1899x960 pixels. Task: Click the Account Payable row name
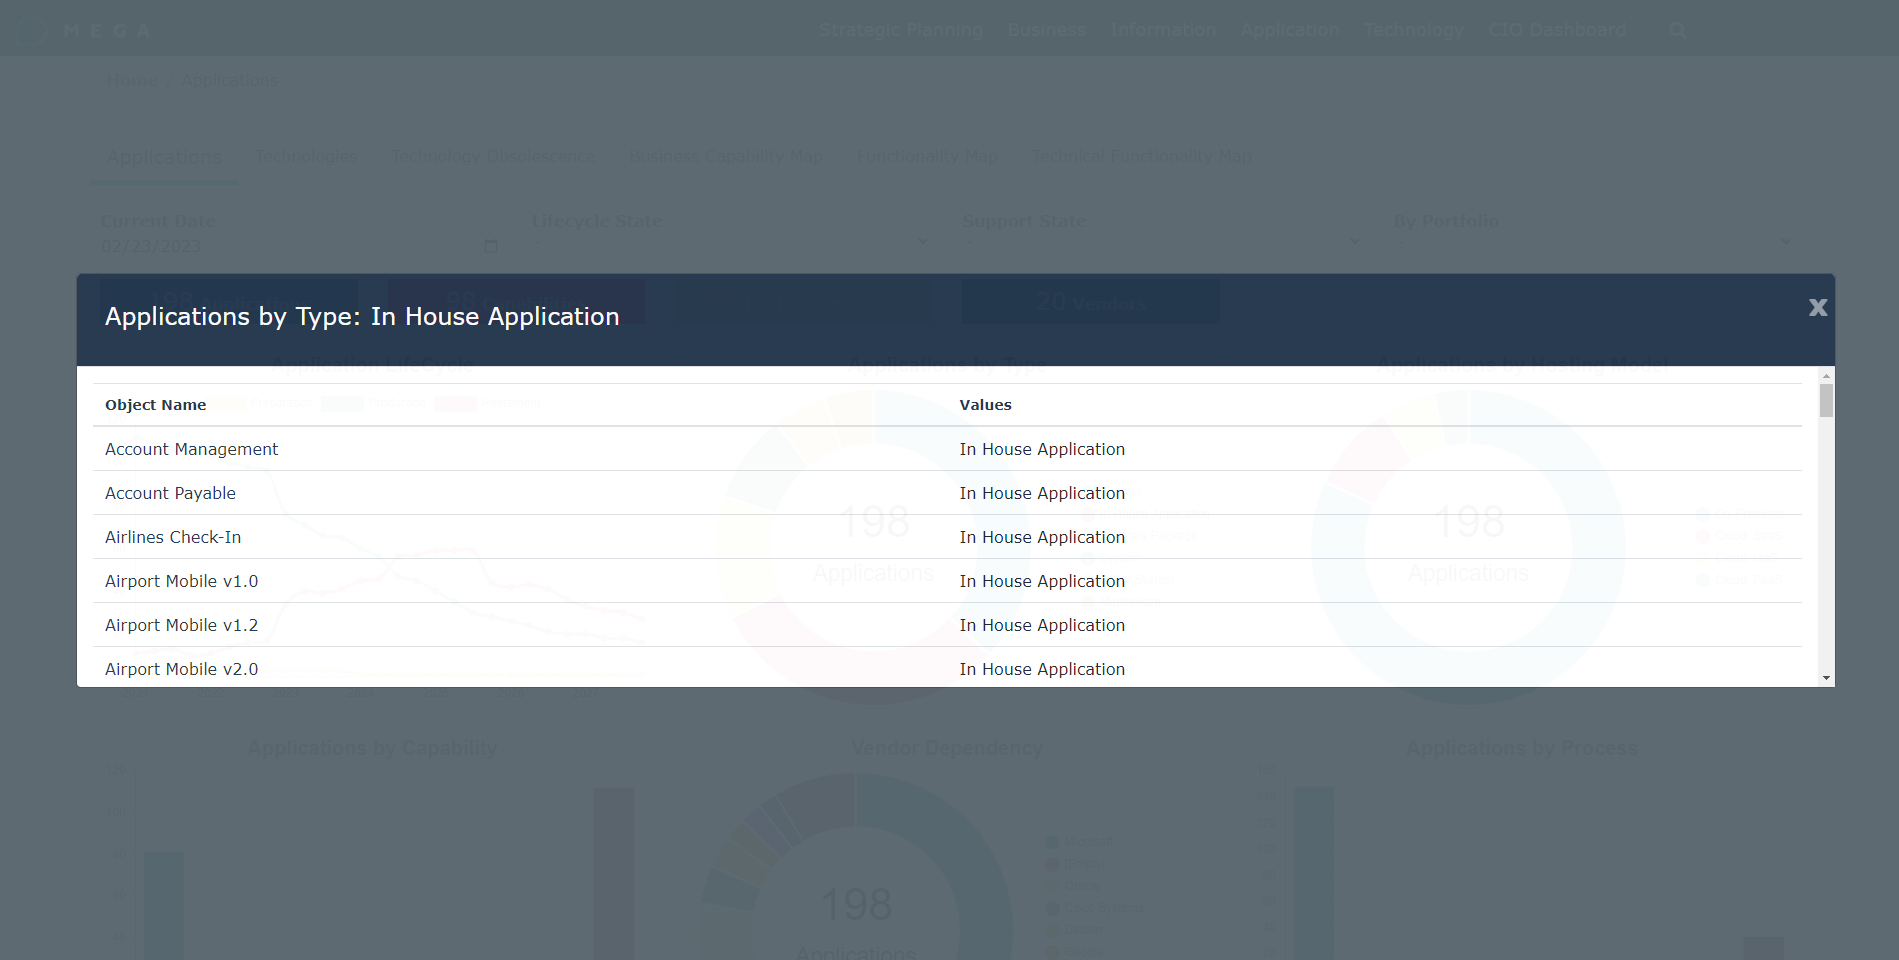point(170,493)
